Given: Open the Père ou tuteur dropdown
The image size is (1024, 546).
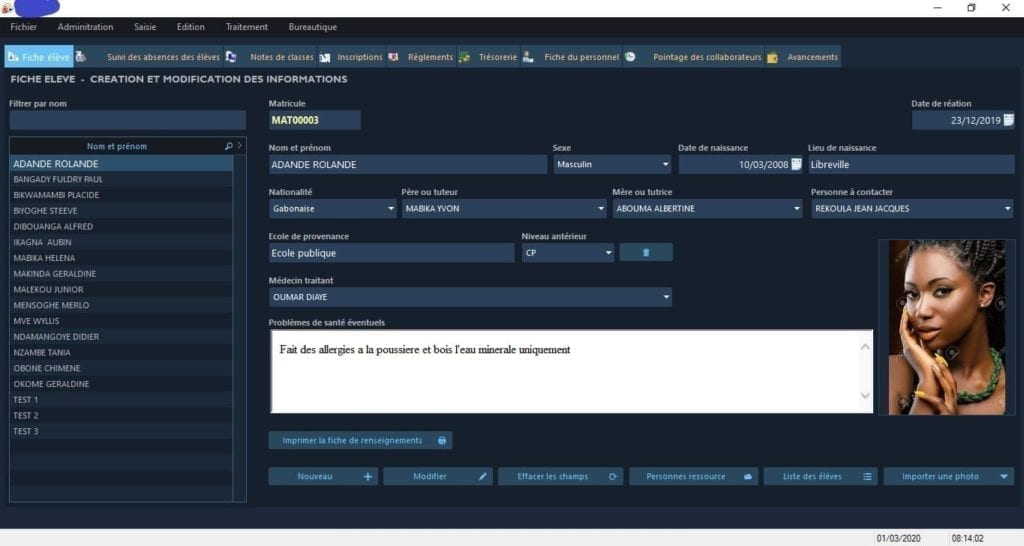Looking at the screenshot, I should pyautogui.click(x=600, y=209).
